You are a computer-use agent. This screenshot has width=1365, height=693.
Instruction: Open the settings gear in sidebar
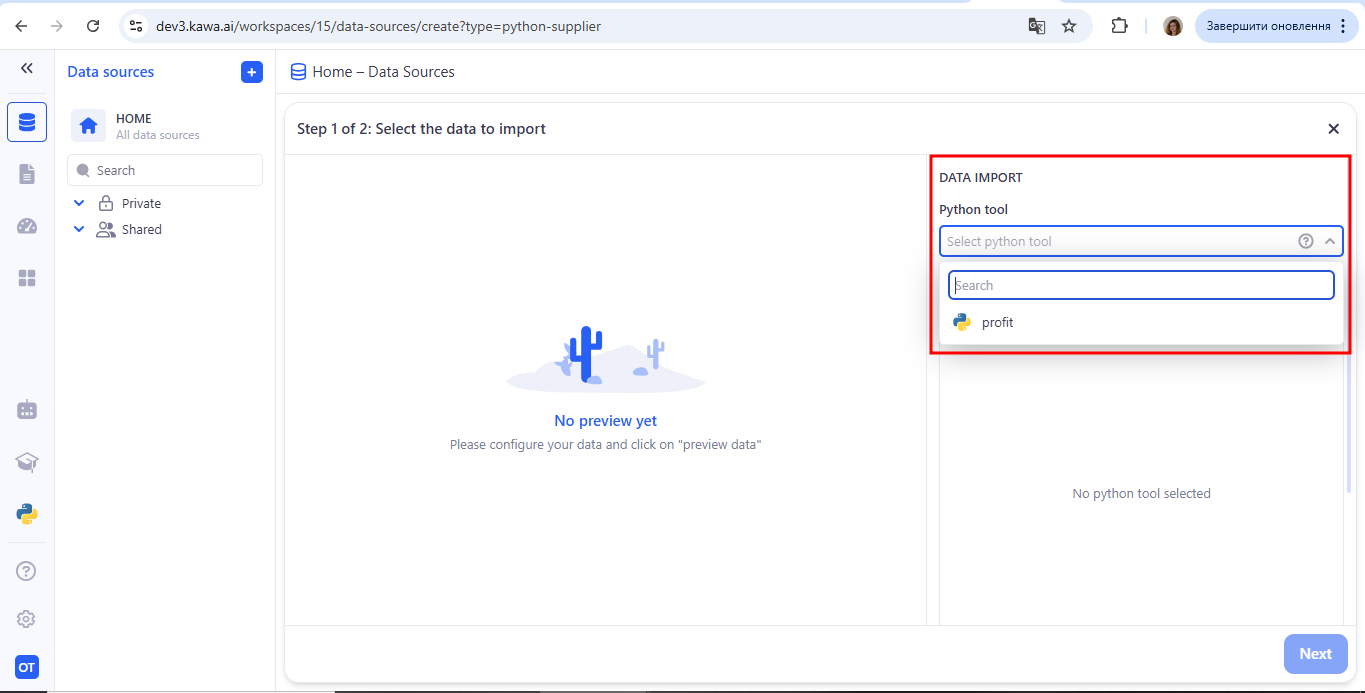click(x=27, y=619)
